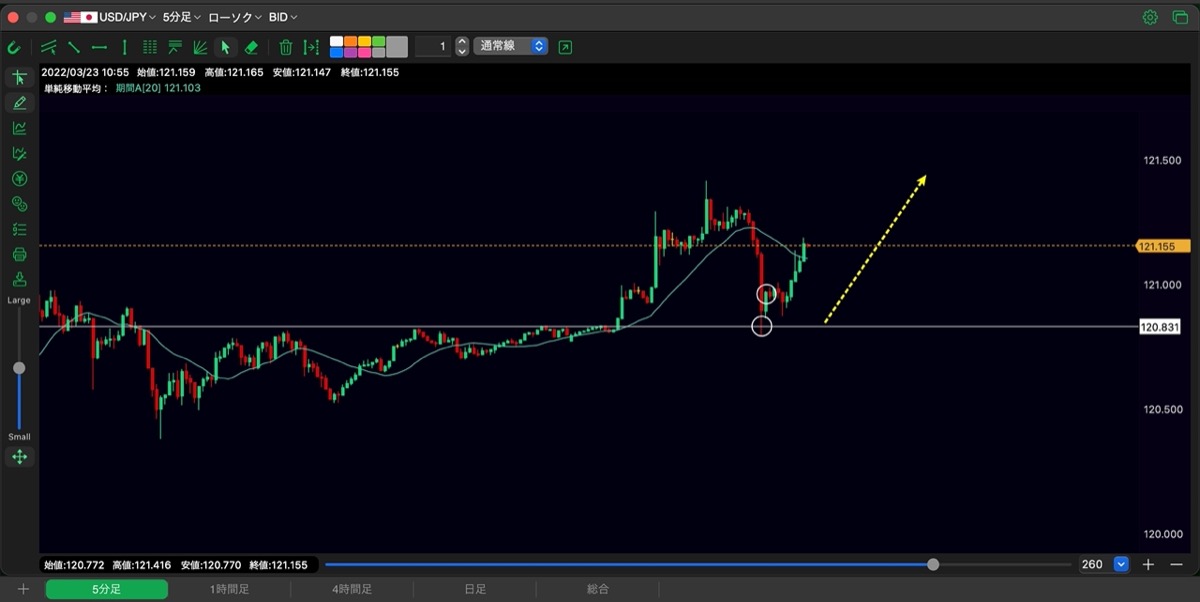Switch to the 4時間足 tab
The image size is (1200, 602).
(352, 590)
